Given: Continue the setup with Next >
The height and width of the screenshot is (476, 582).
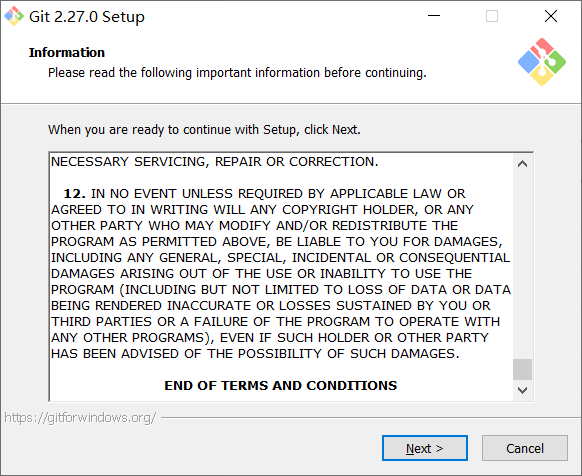Looking at the screenshot, I should [x=425, y=448].
